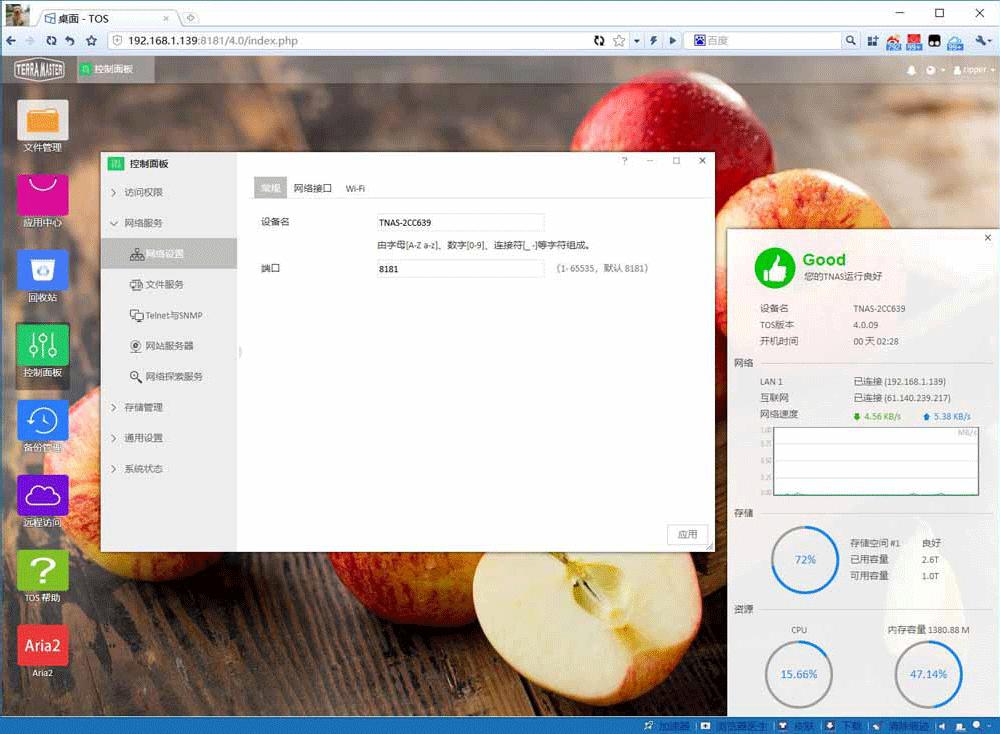The width and height of the screenshot is (1000, 734).
Task: Click the 应用 (Apply) button
Action: coord(687,534)
